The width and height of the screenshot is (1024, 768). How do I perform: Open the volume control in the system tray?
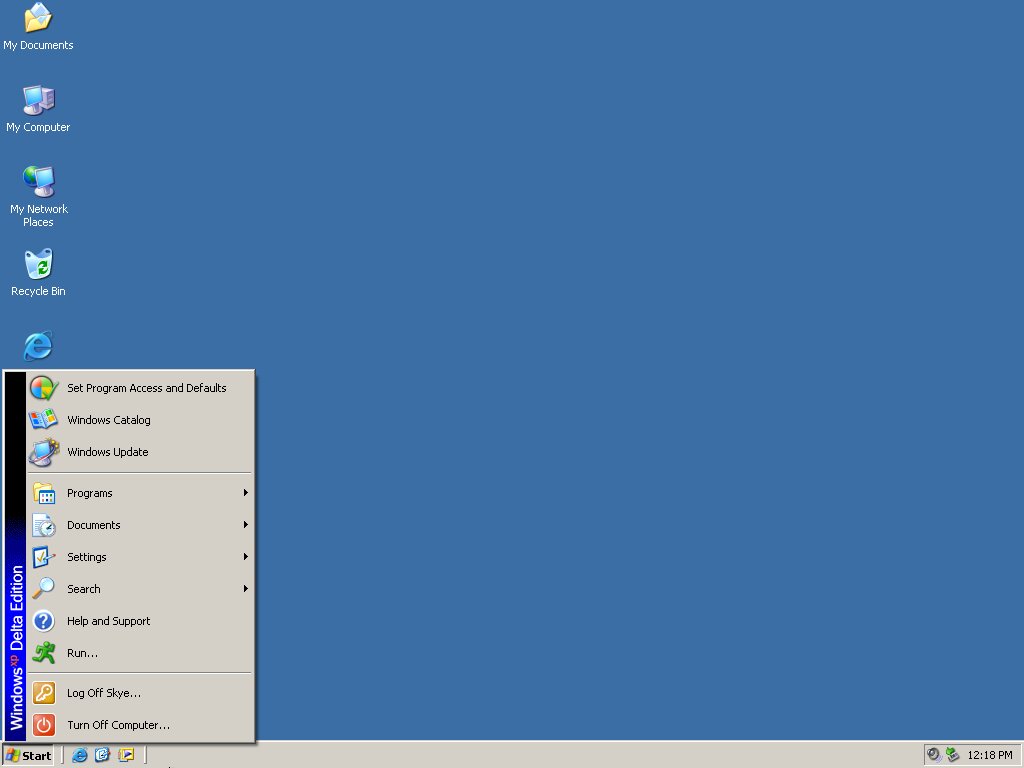pyautogui.click(x=932, y=754)
